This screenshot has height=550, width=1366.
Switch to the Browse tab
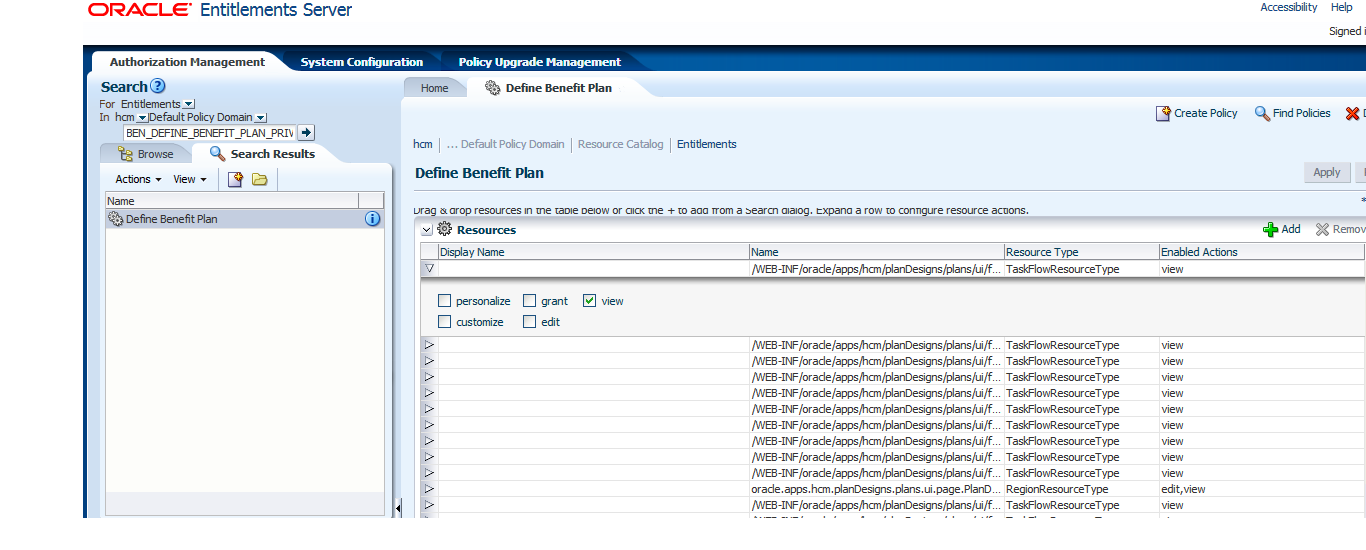point(146,154)
